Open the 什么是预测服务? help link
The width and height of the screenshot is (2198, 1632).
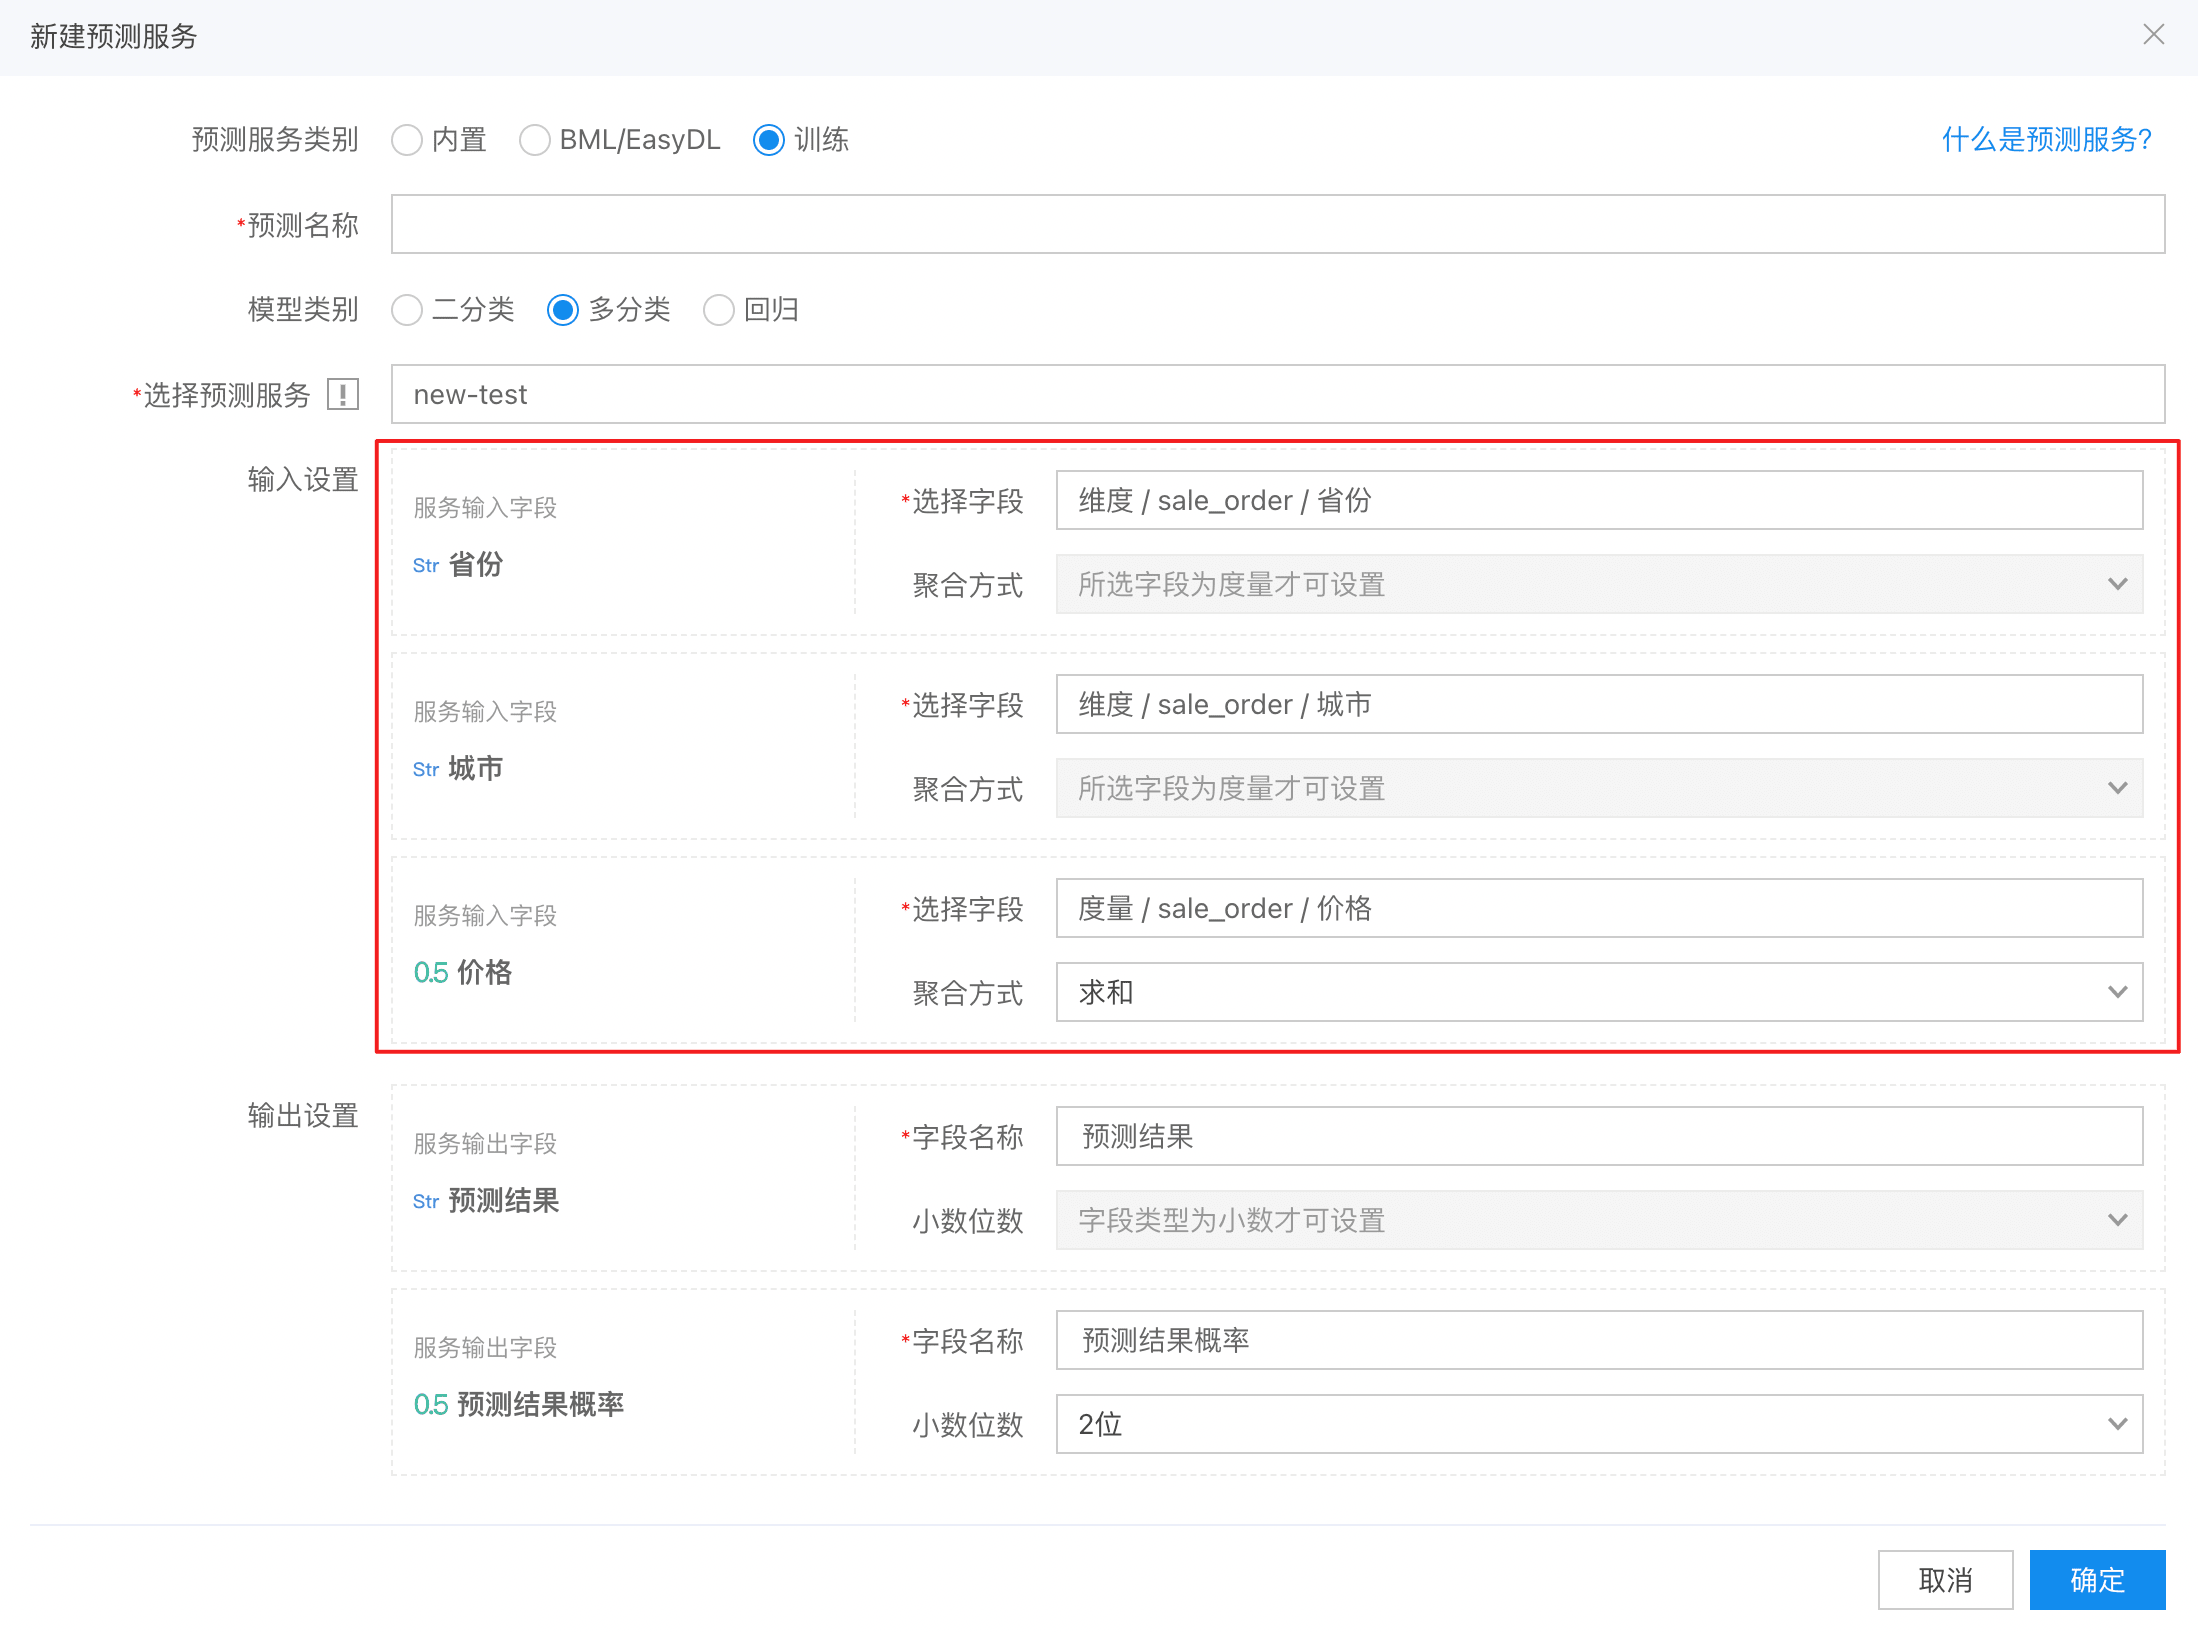pyautogui.click(x=2047, y=139)
